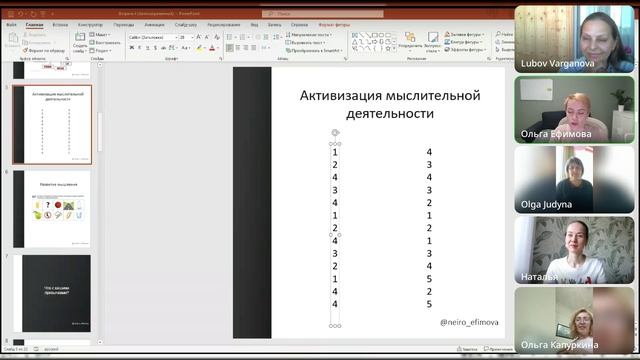
Task: Click the Olga Judyna video tile
Action: [x=574, y=180]
